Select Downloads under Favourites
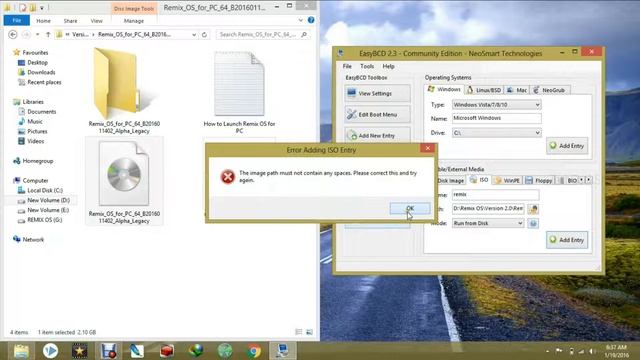This screenshot has width=640, height=360. pyautogui.click(x=41, y=72)
